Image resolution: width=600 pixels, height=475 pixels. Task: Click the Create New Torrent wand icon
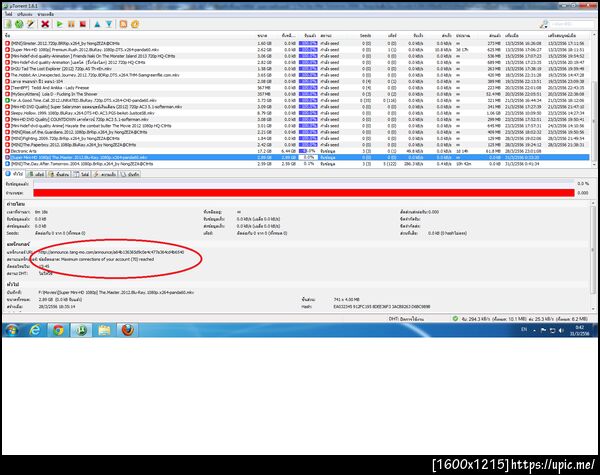(x=30, y=24)
